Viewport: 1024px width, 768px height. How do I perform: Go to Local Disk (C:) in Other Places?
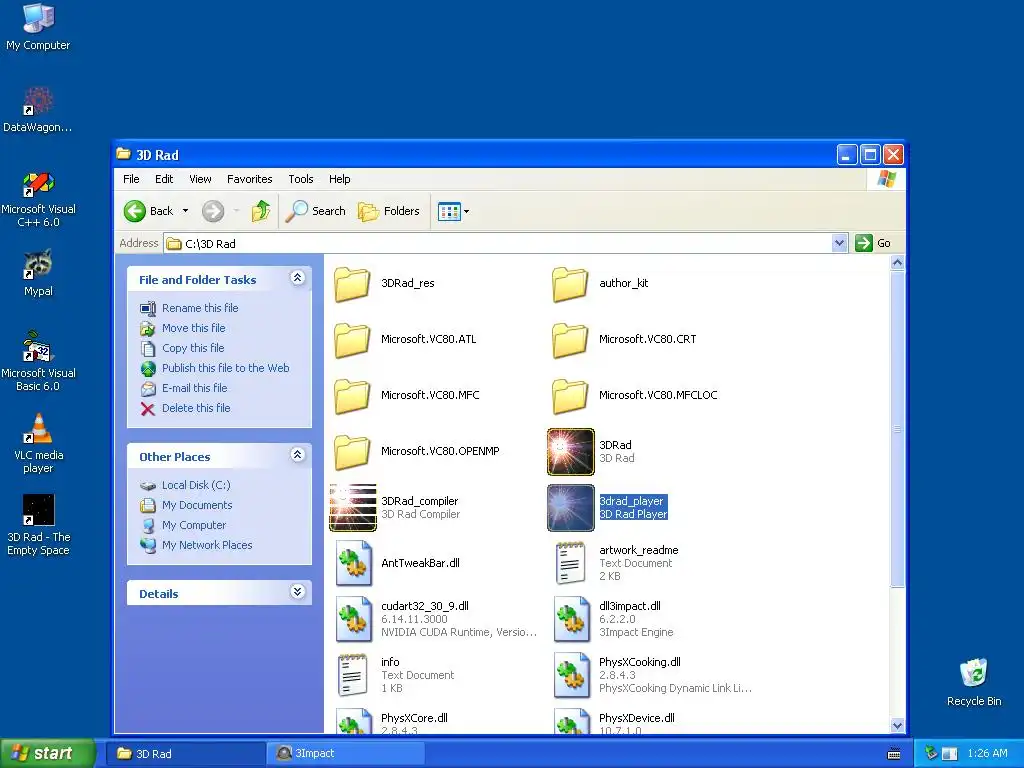point(196,485)
